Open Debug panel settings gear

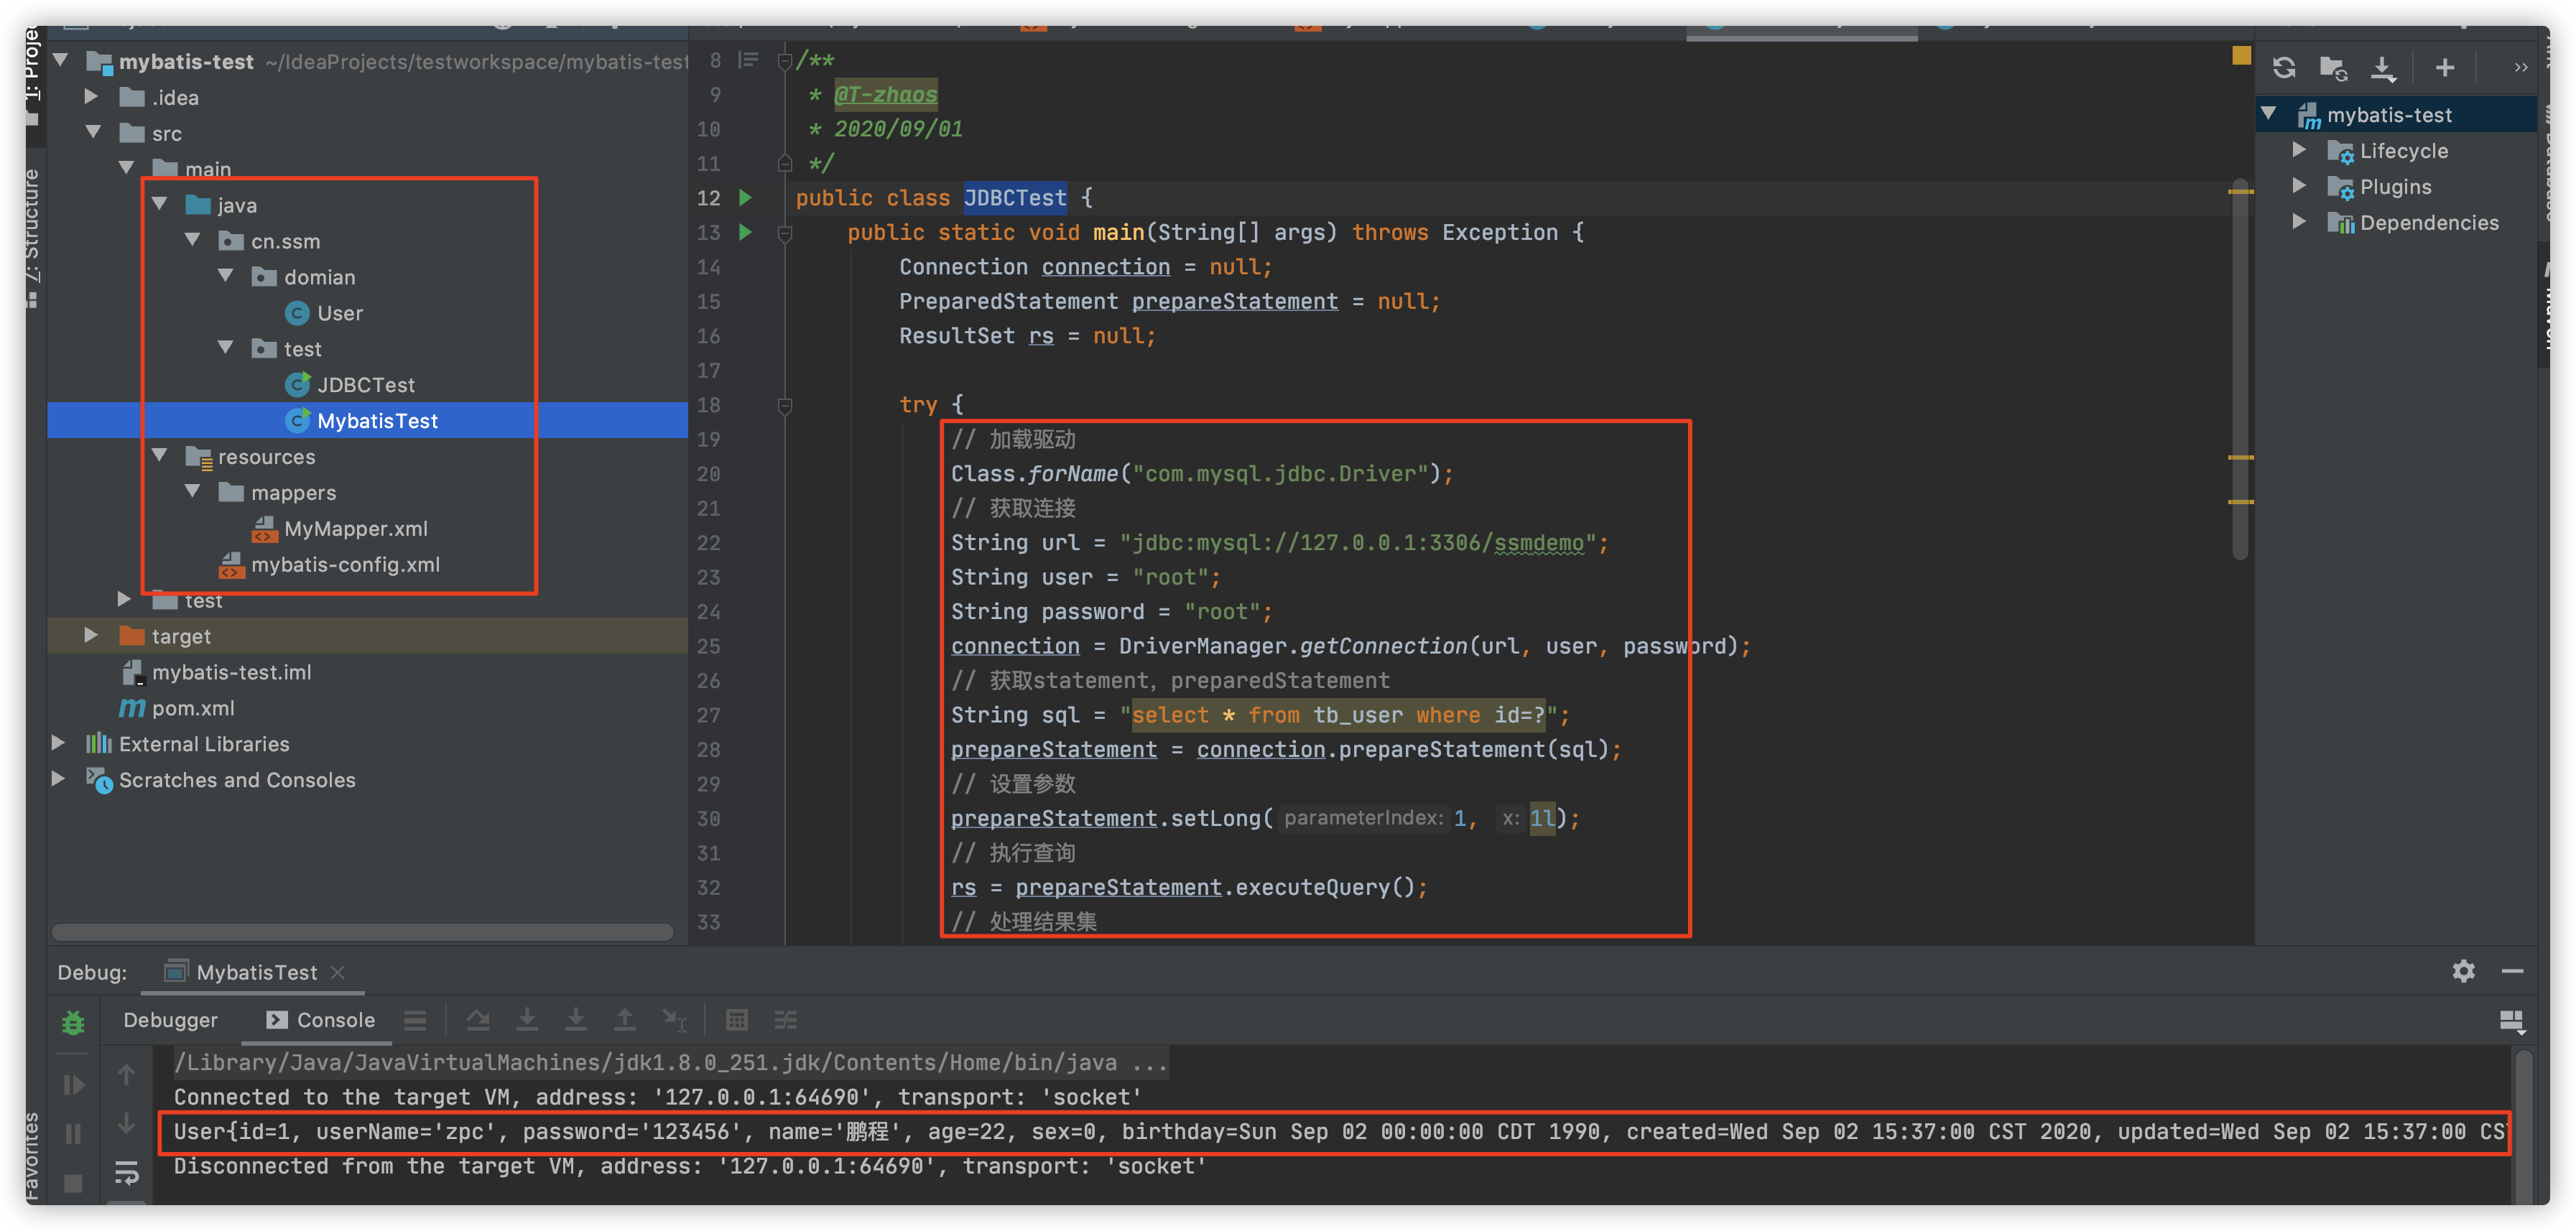click(2463, 971)
